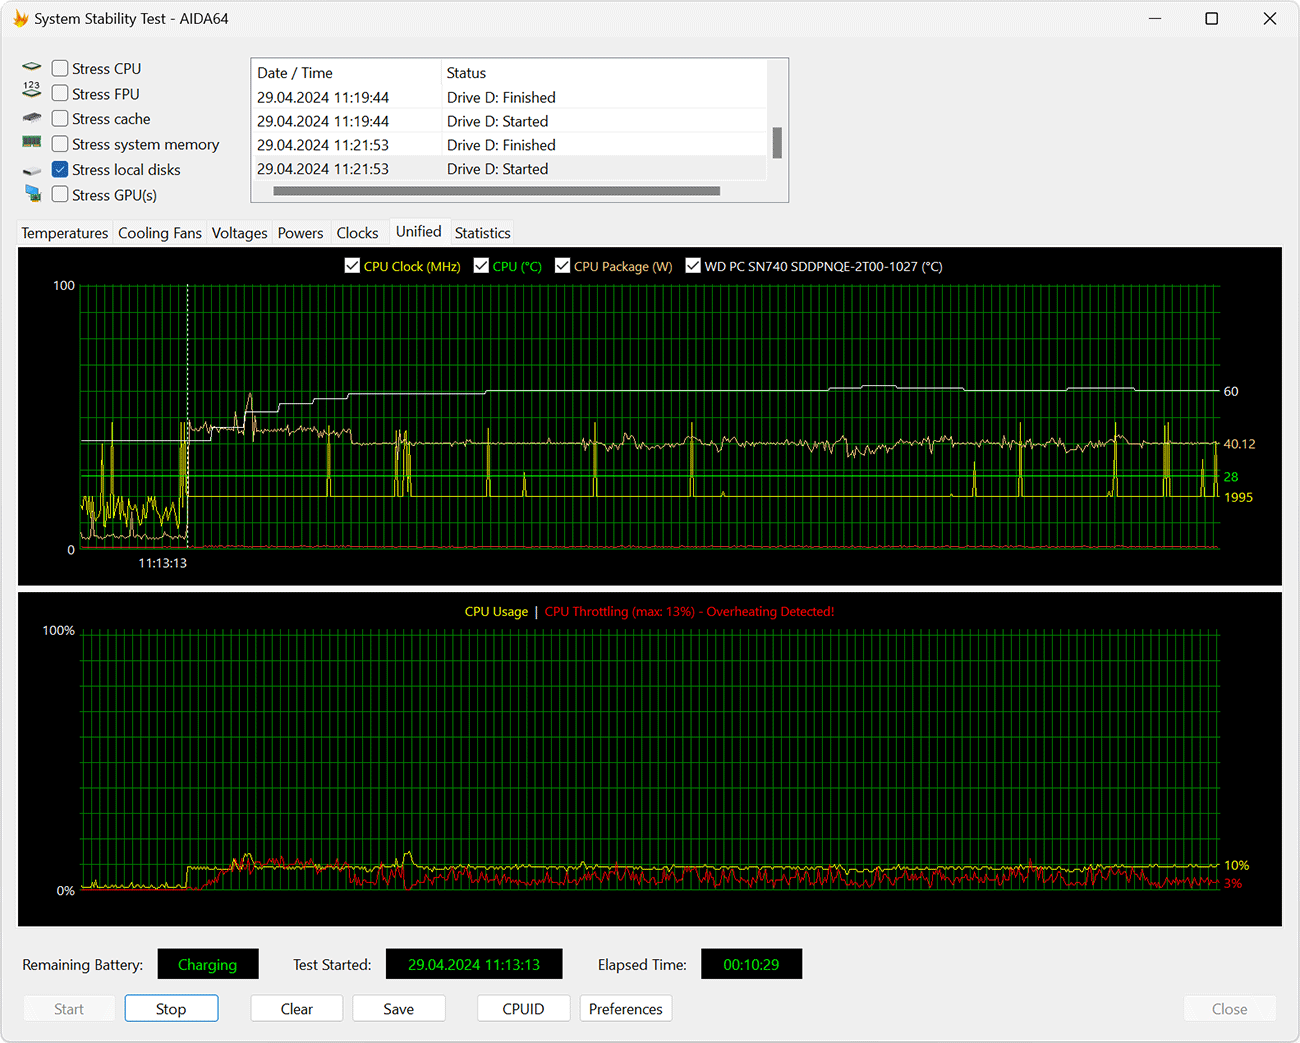Click the disk drive icon beside Stress local disks

(32, 171)
